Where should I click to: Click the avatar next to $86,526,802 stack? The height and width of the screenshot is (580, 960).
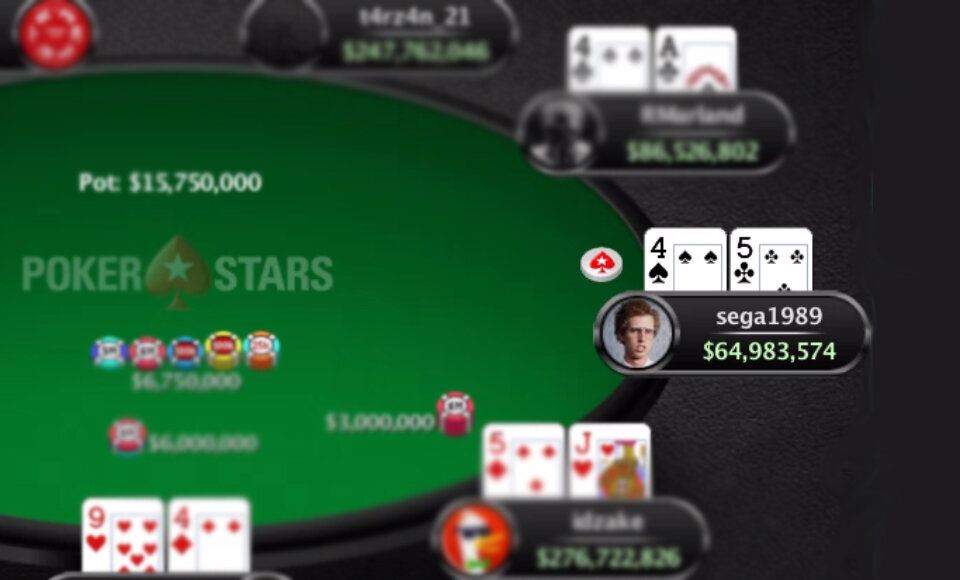click(x=560, y=134)
